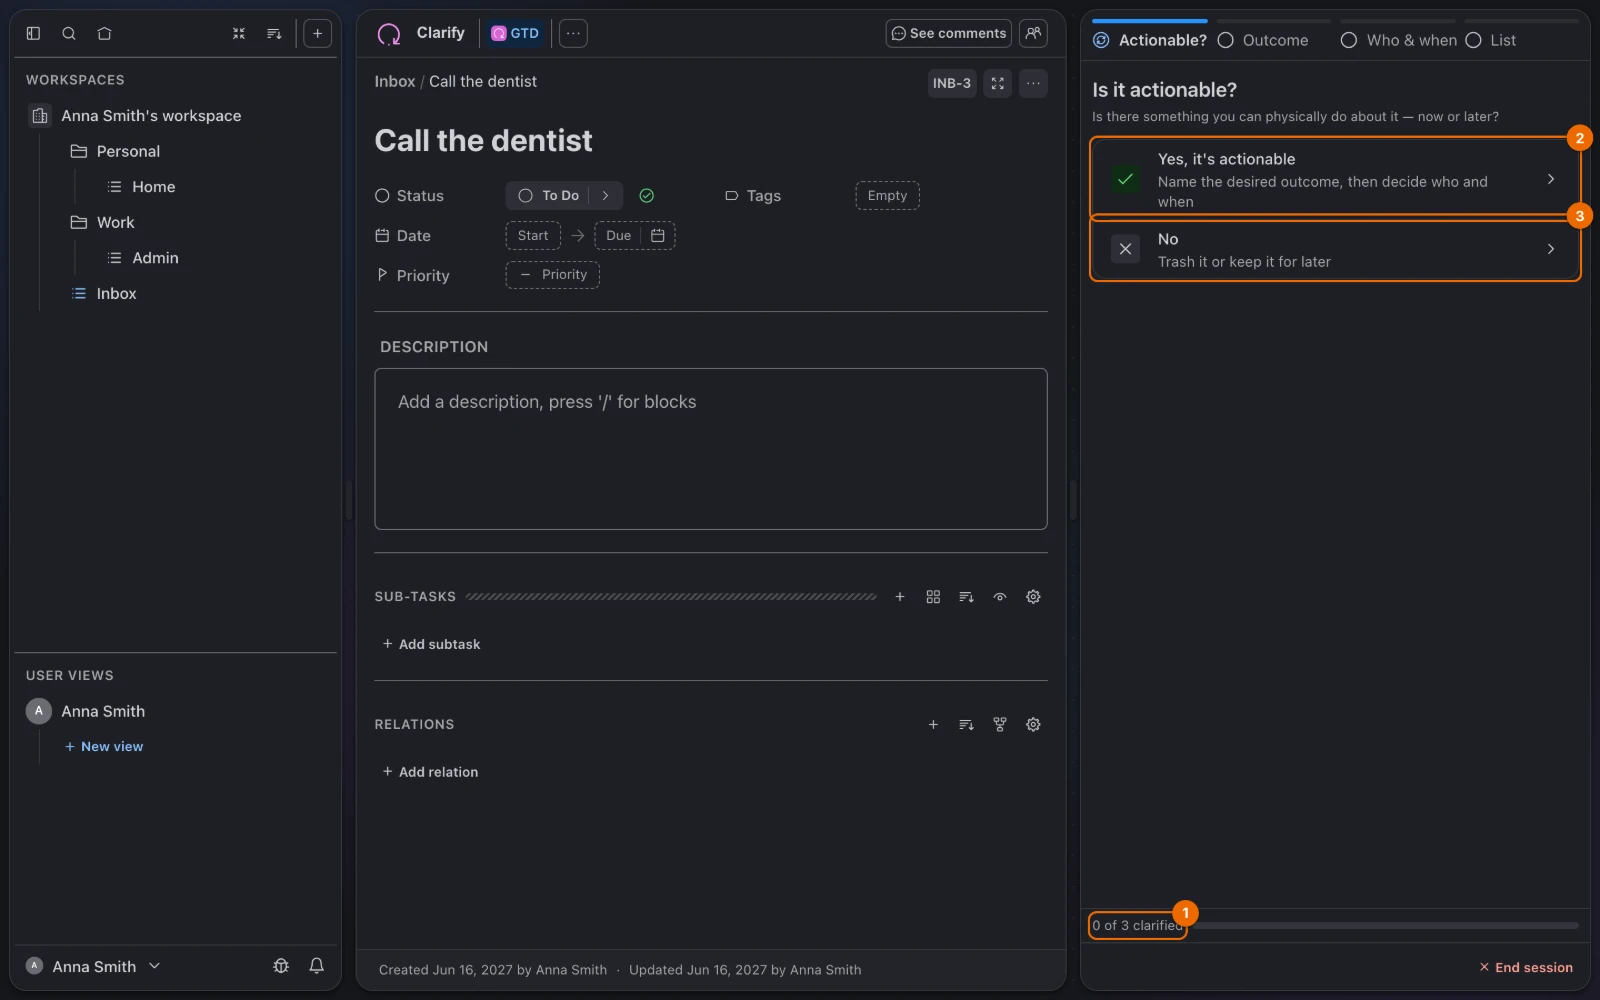This screenshot has height=1000, width=1600.
Task: Open the Personal folder in workspaces
Action: (128, 151)
